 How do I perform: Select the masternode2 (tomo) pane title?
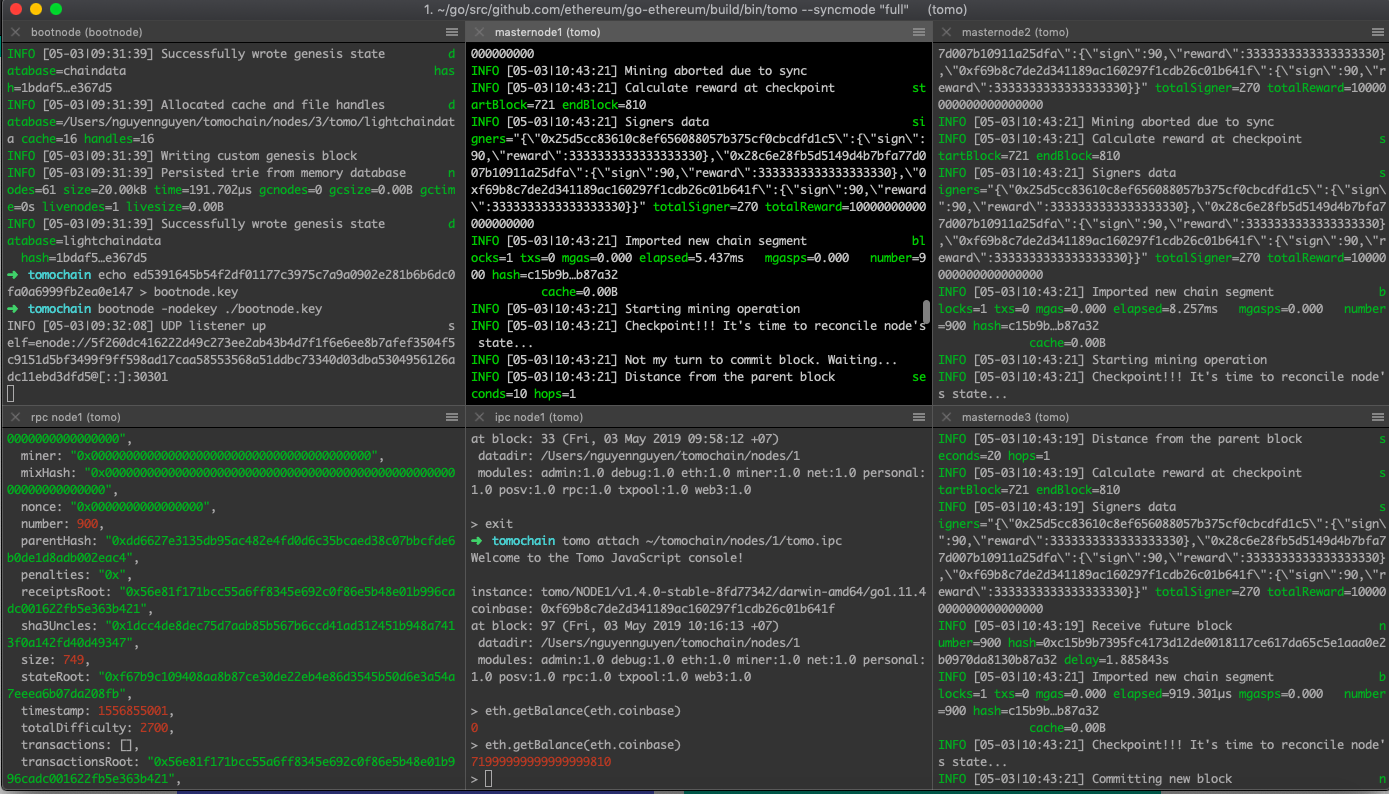click(1014, 33)
